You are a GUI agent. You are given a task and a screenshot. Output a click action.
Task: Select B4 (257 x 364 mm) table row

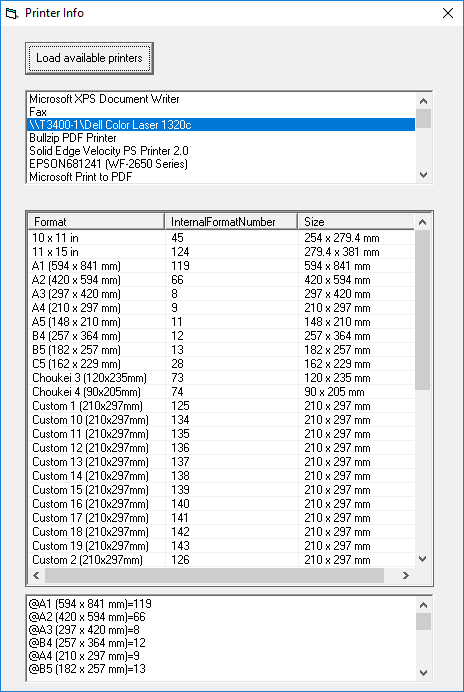(222, 336)
